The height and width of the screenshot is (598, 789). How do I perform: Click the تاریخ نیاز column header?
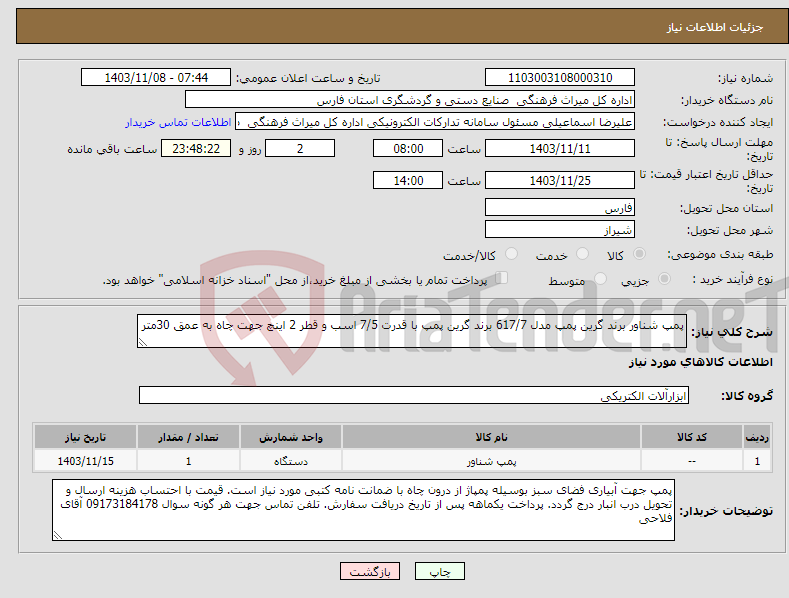pyautogui.click(x=86, y=437)
